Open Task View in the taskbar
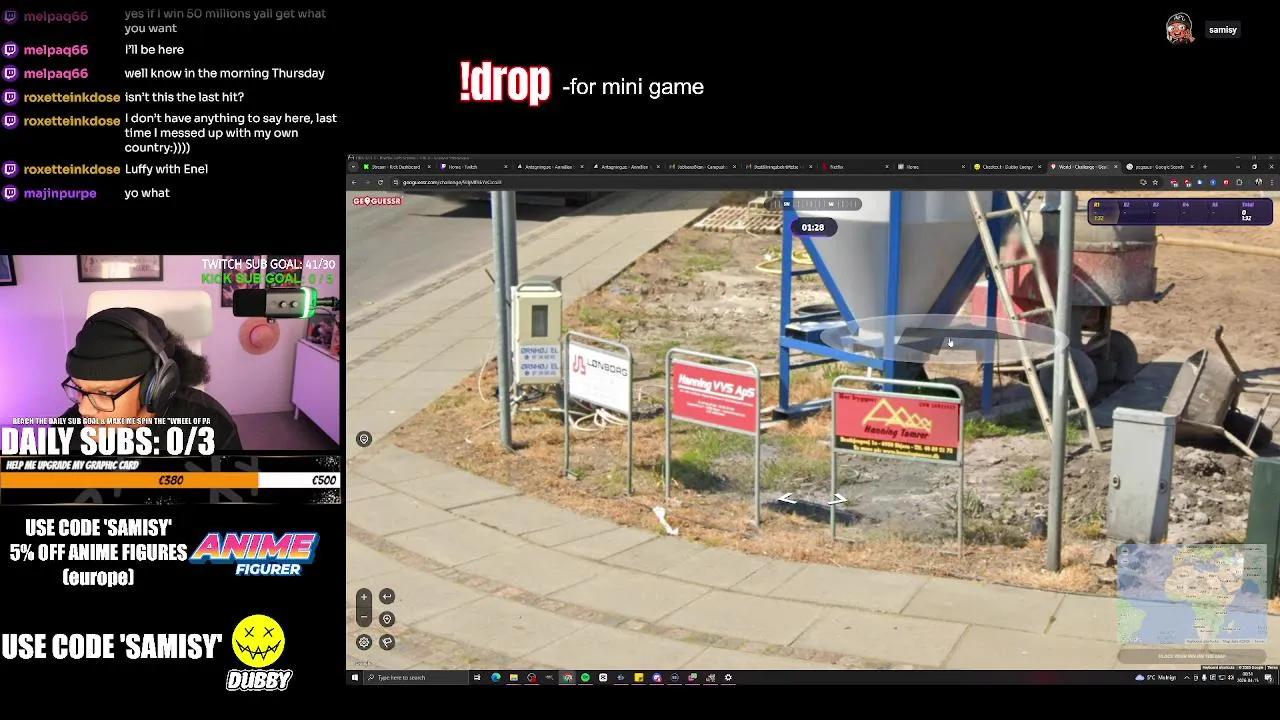This screenshot has width=1280, height=720. 477,678
